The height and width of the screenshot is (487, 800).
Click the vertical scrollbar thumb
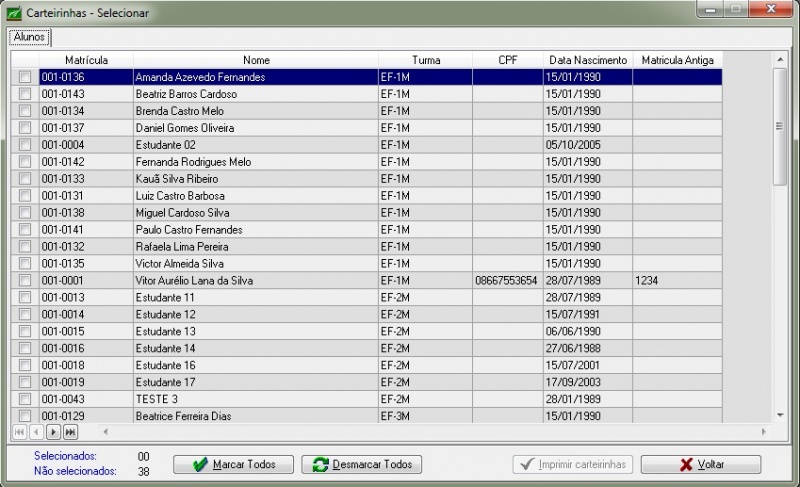pos(779,125)
